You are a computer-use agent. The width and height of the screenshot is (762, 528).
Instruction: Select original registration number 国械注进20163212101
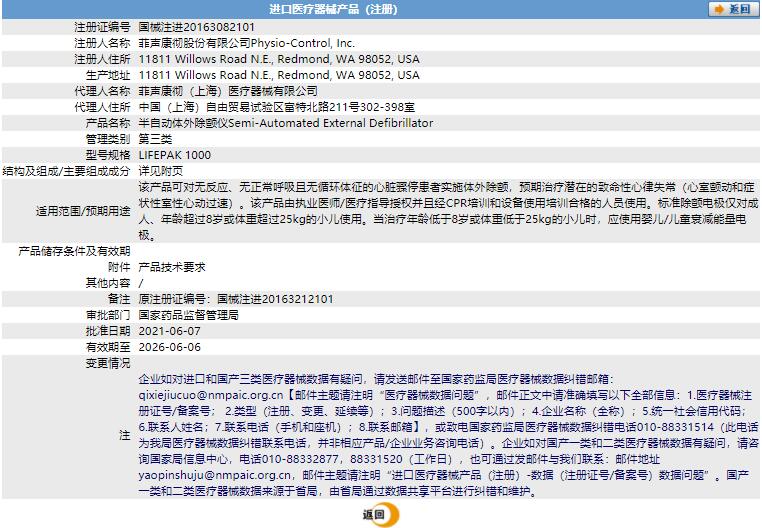(x=275, y=299)
